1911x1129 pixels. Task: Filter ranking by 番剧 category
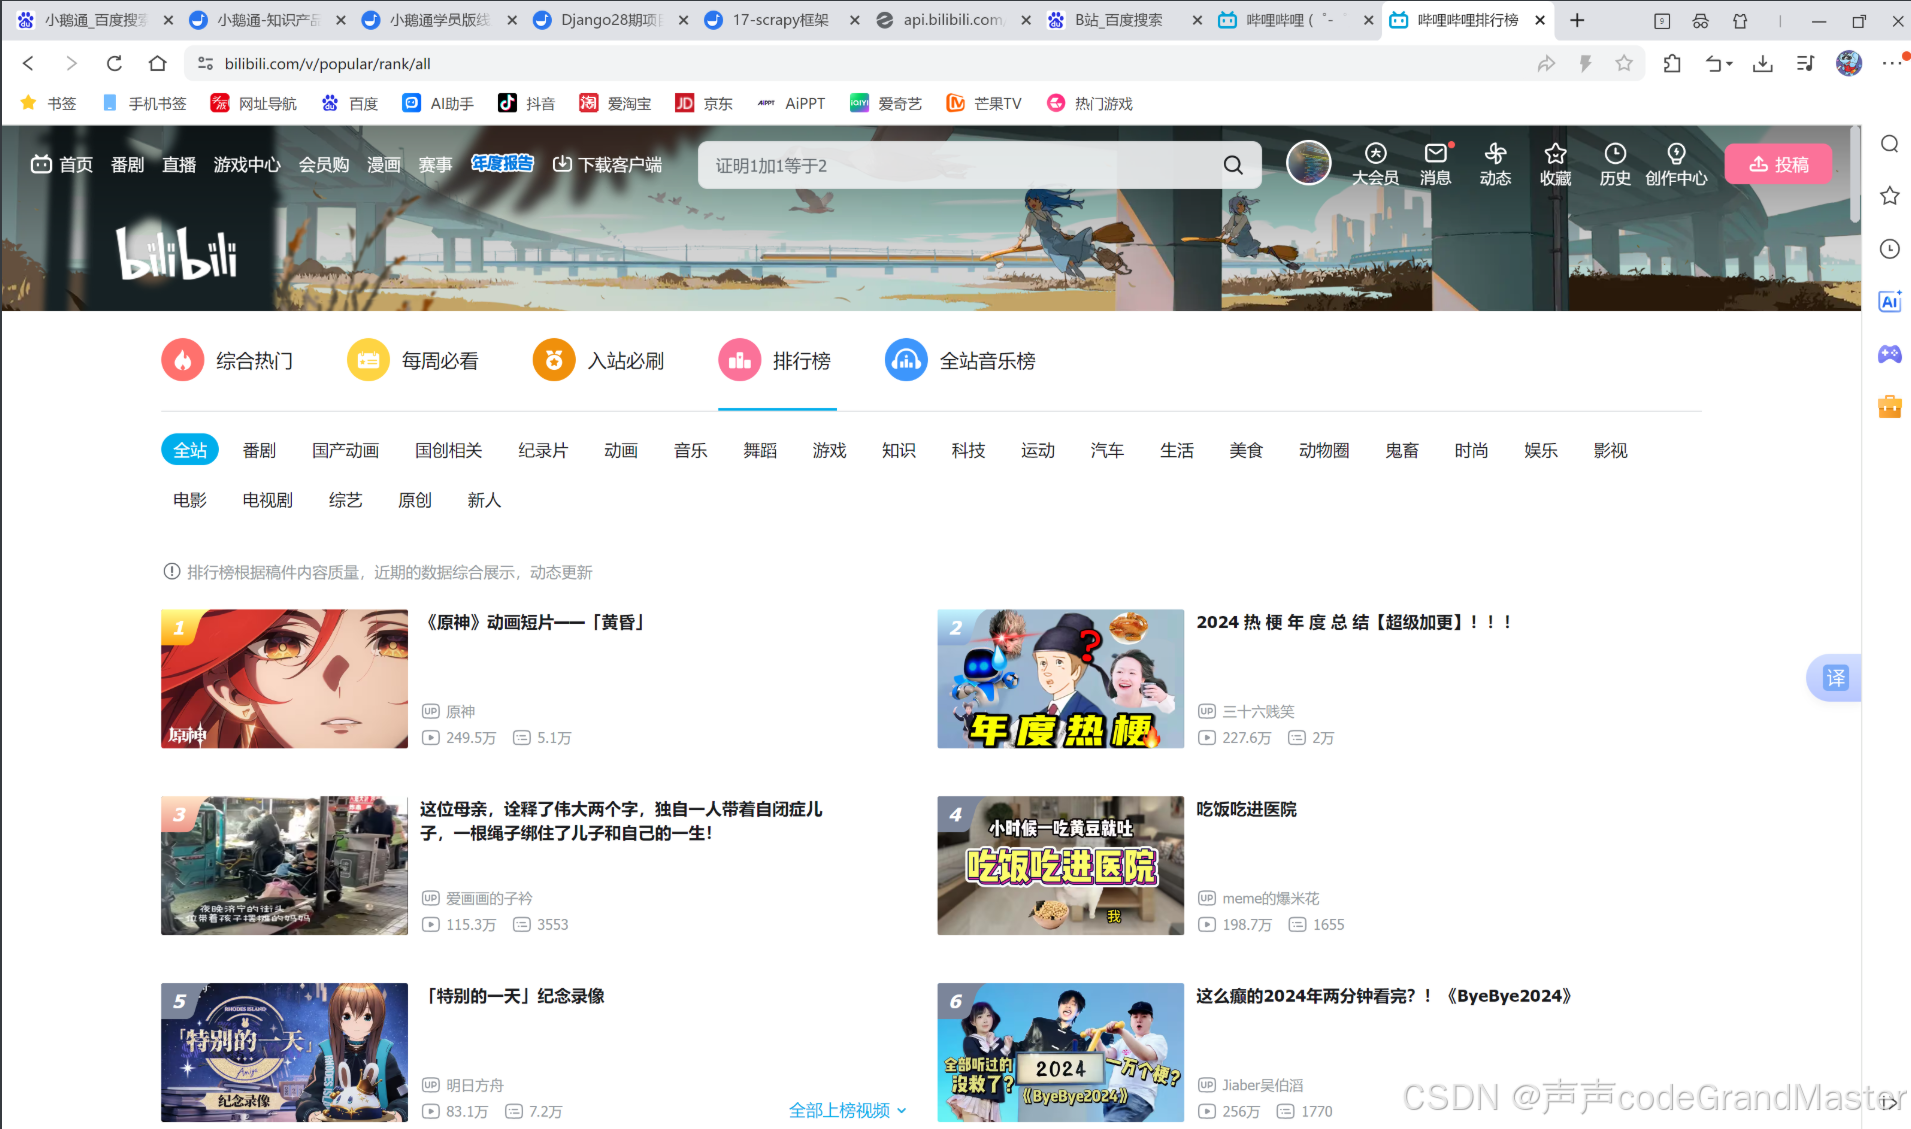click(x=259, y=450)
